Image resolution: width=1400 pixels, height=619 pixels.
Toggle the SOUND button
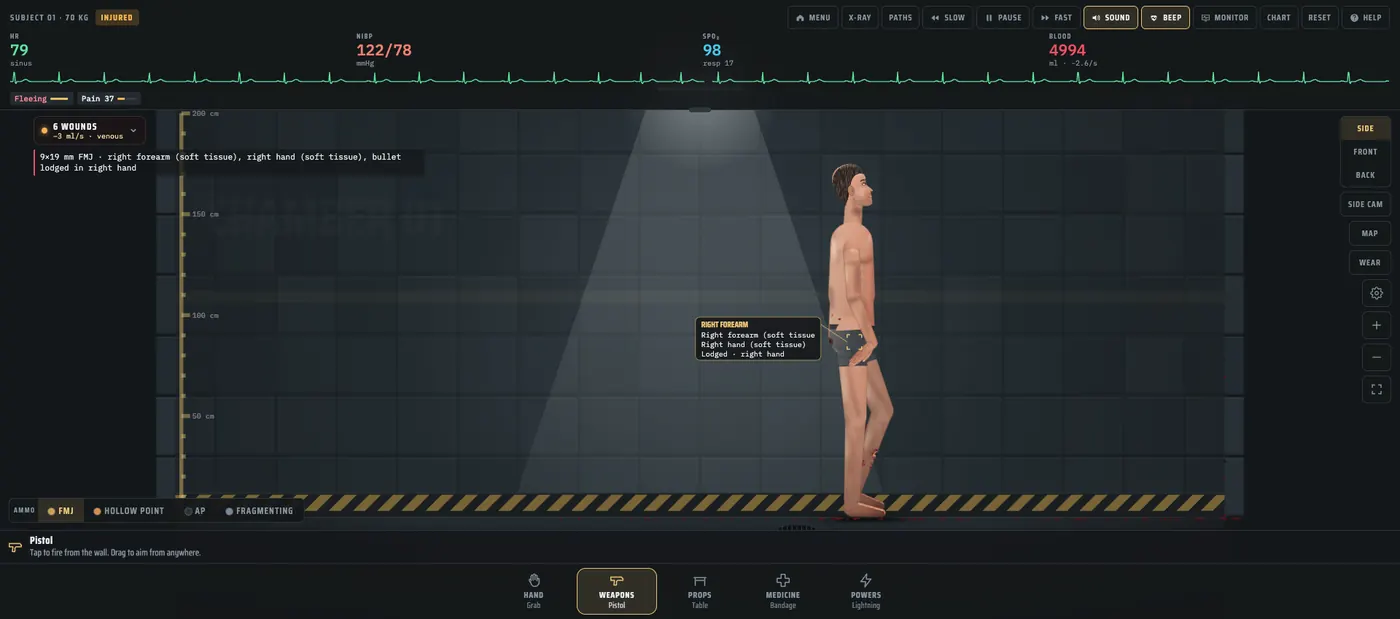(x=1110, y=17)
